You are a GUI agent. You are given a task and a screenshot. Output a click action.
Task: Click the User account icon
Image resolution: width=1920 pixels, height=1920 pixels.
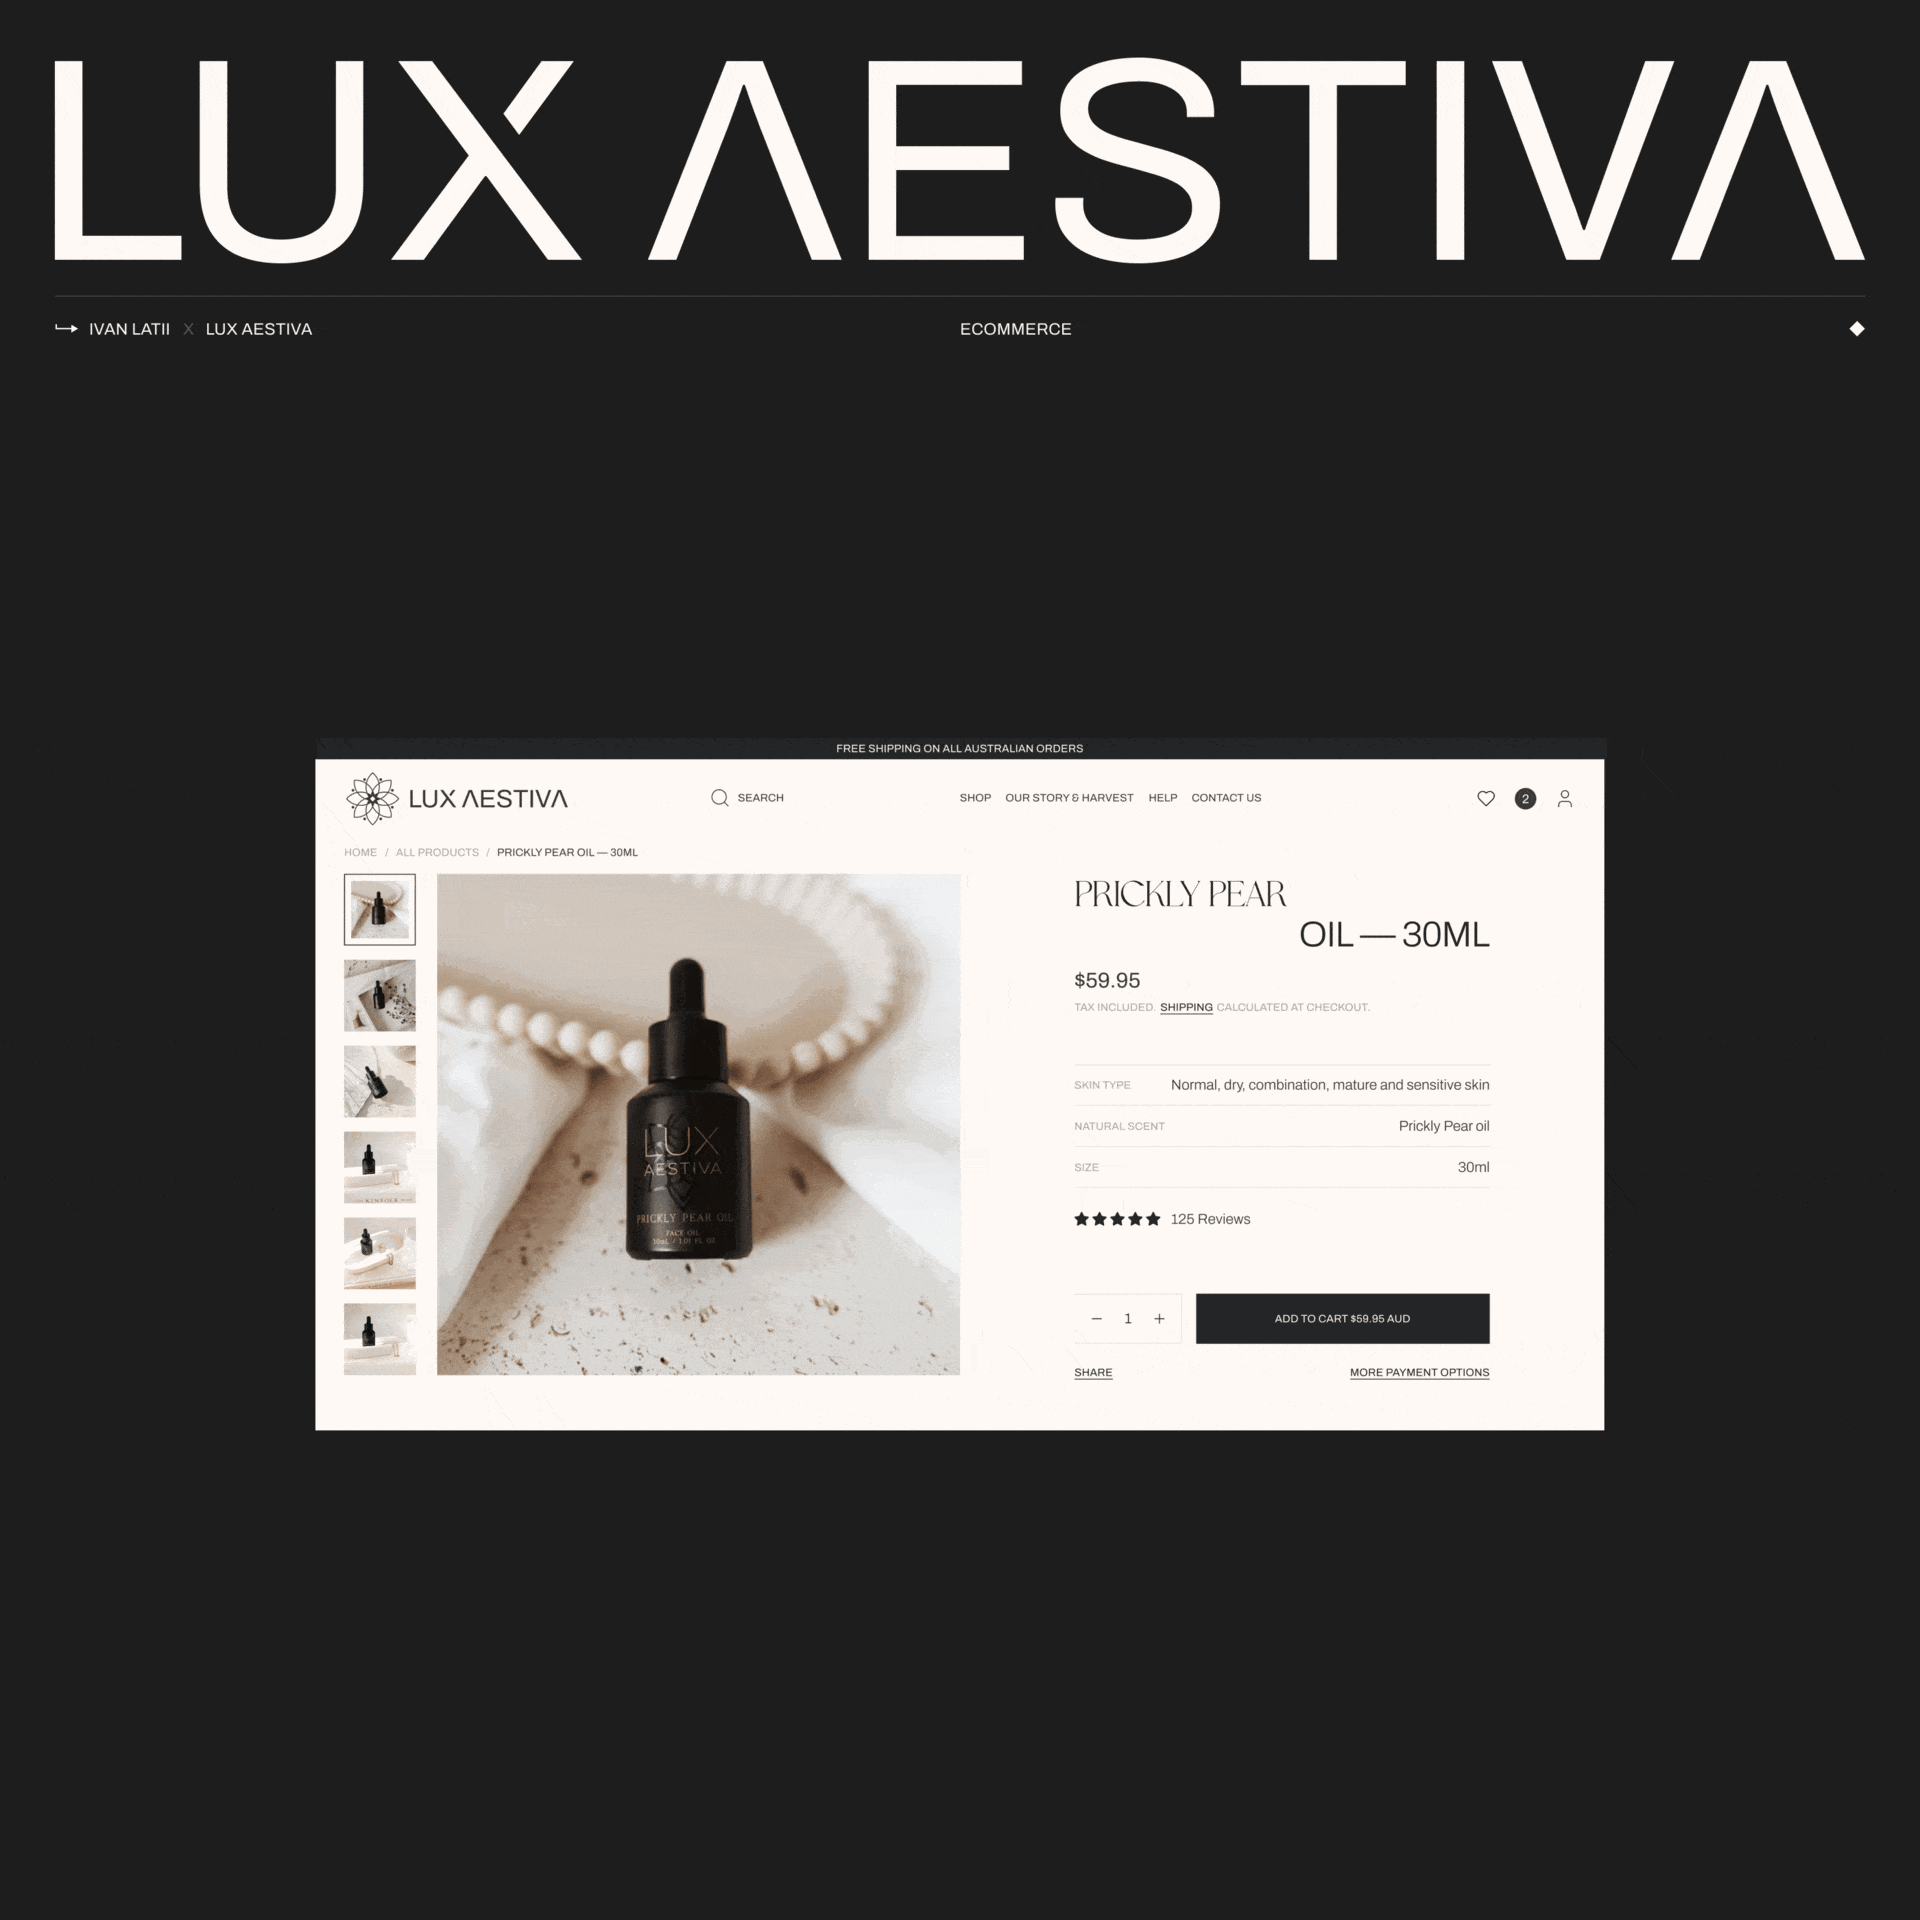tap(1568, 798)
